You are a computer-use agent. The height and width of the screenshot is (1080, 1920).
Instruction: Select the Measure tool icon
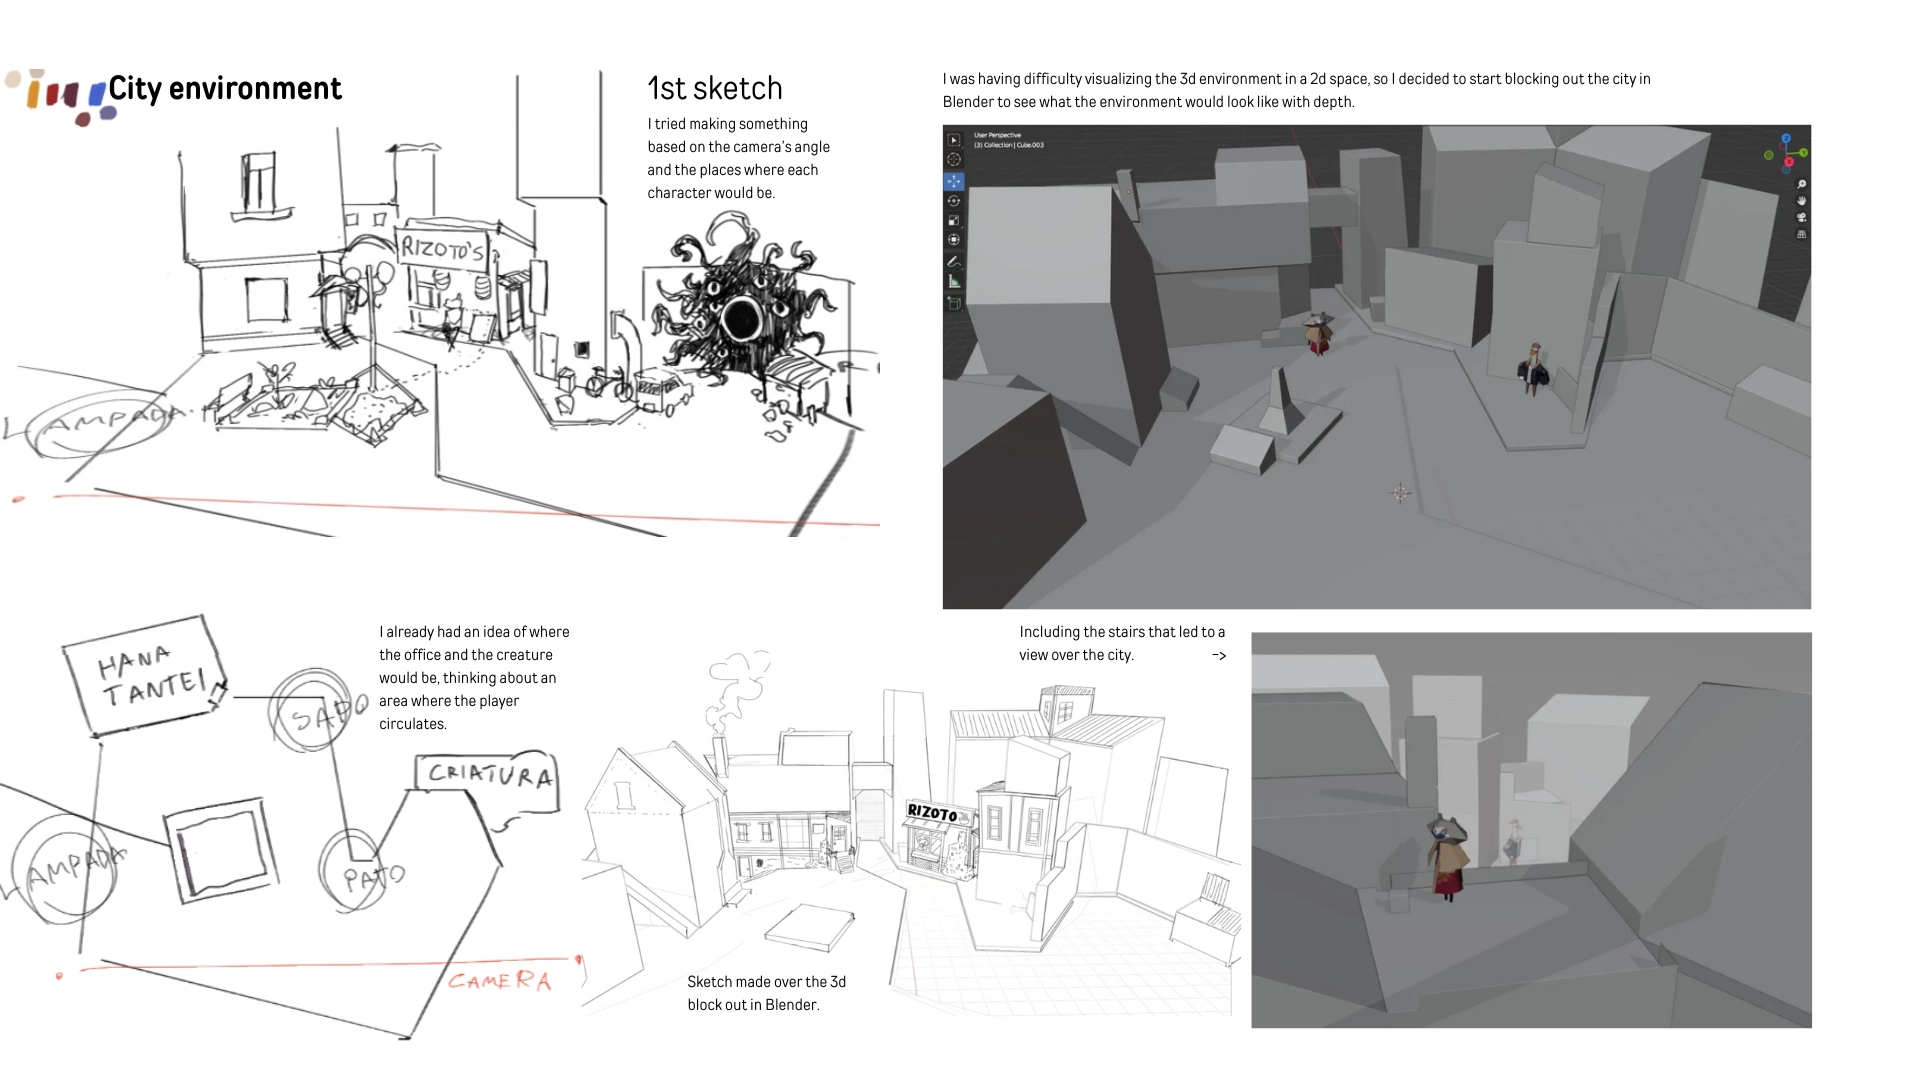953,282
